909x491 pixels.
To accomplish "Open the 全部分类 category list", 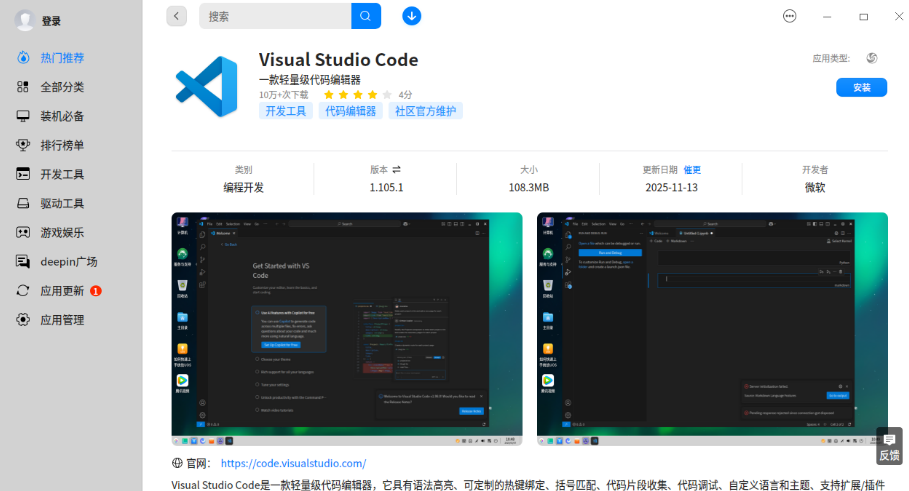I will pyautogui.click(x=62, y=87).
